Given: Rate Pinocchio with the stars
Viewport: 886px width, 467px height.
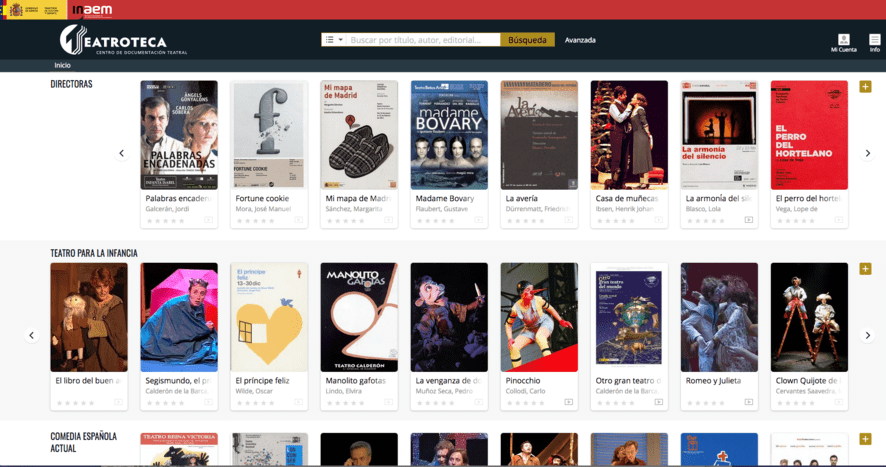Looking at the screenshot, I should click(x=525, y=403).
